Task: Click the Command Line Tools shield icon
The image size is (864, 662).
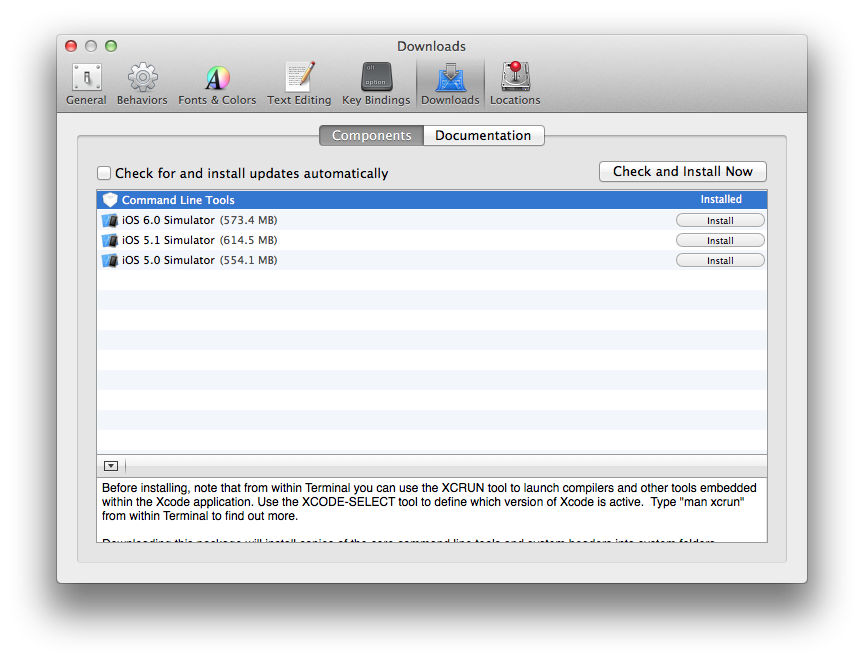Action: pyautogui.click(x=110, y=200)
